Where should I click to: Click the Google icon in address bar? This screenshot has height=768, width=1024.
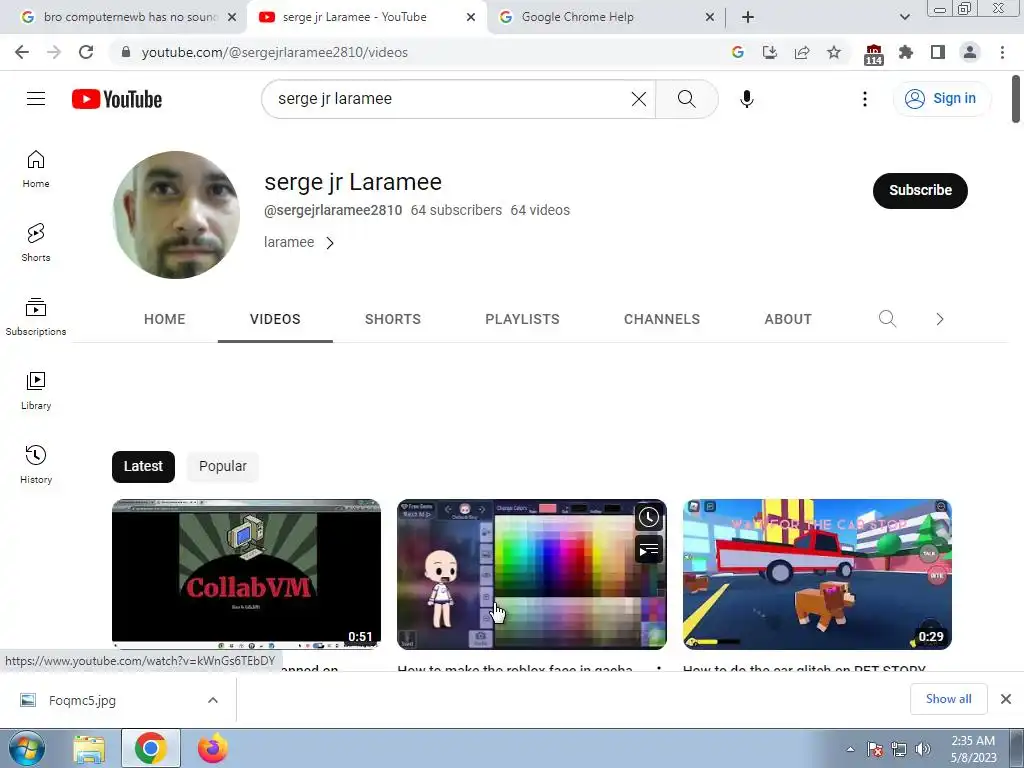point(738,52)
